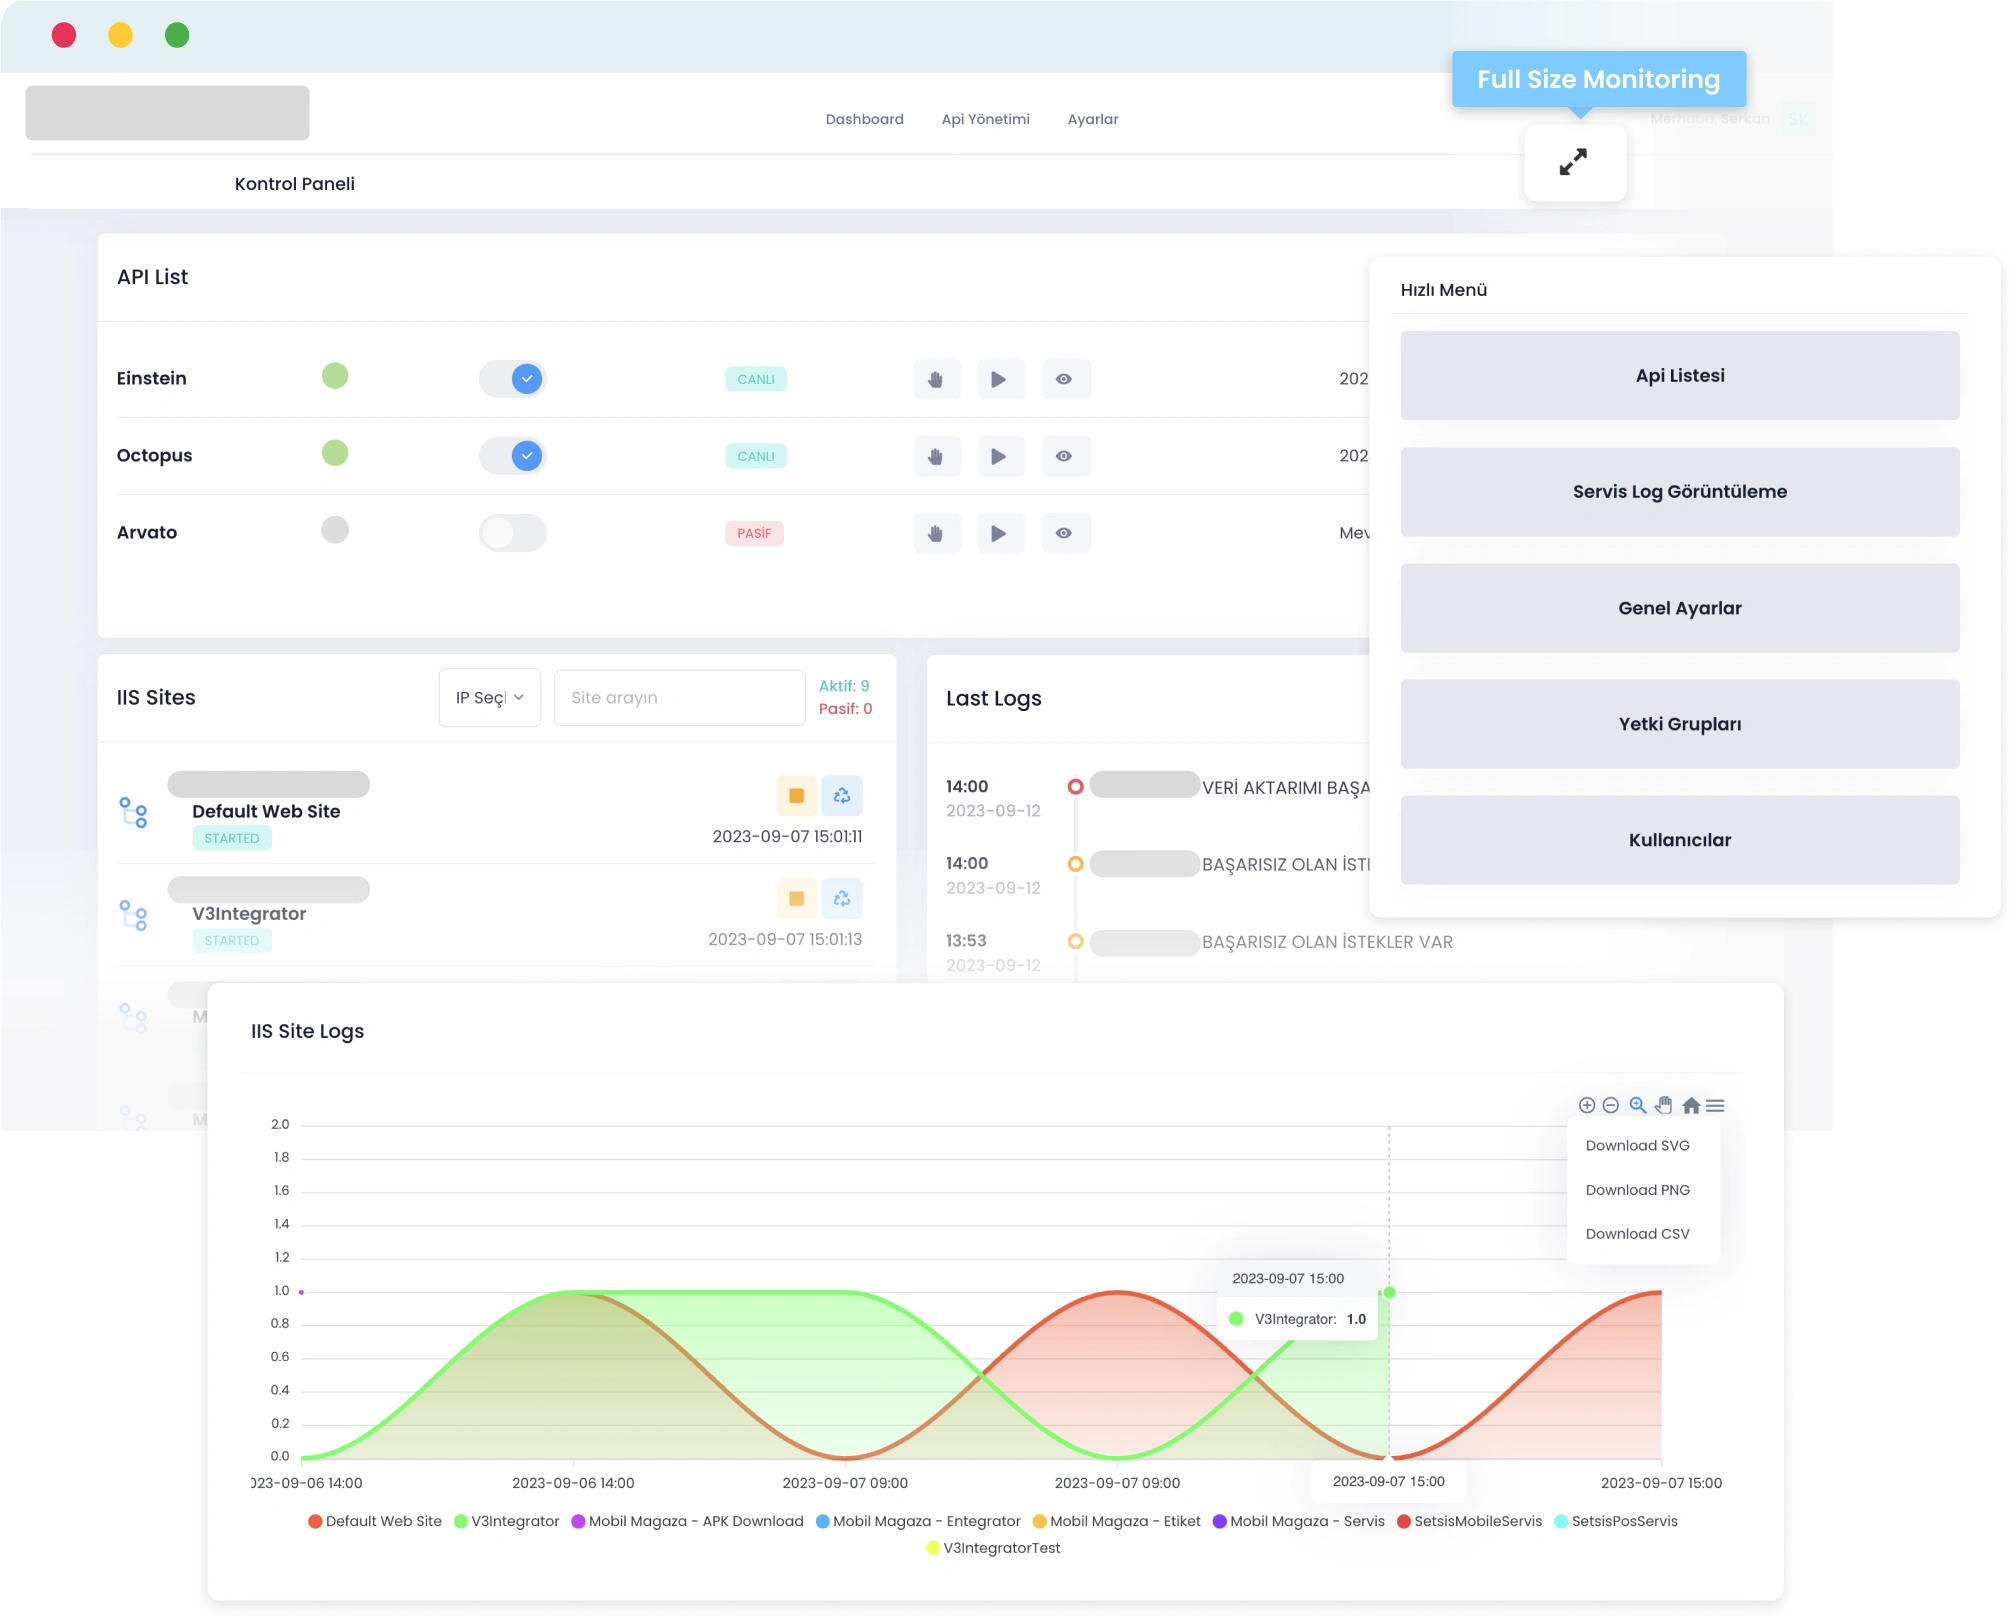Screen dimensions: 2016x1620
Task: Go to the Ayarlar navigation item
Action: 1093,119
